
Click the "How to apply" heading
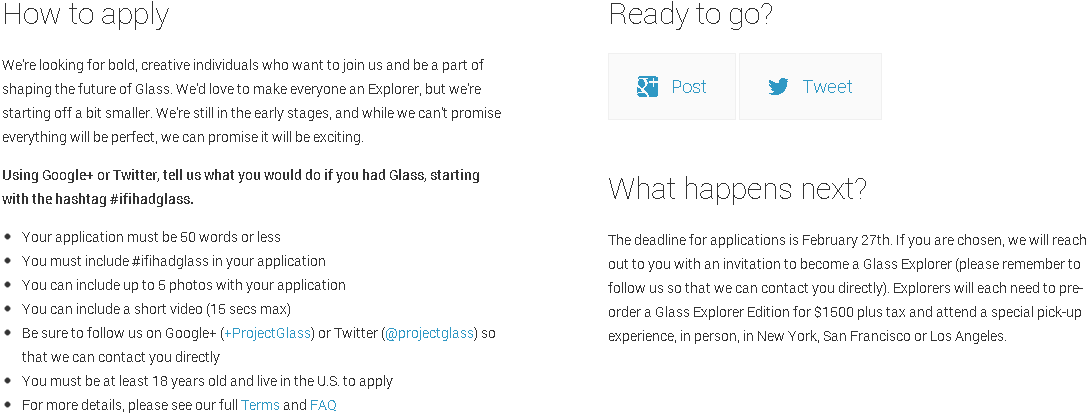point(86,15)
